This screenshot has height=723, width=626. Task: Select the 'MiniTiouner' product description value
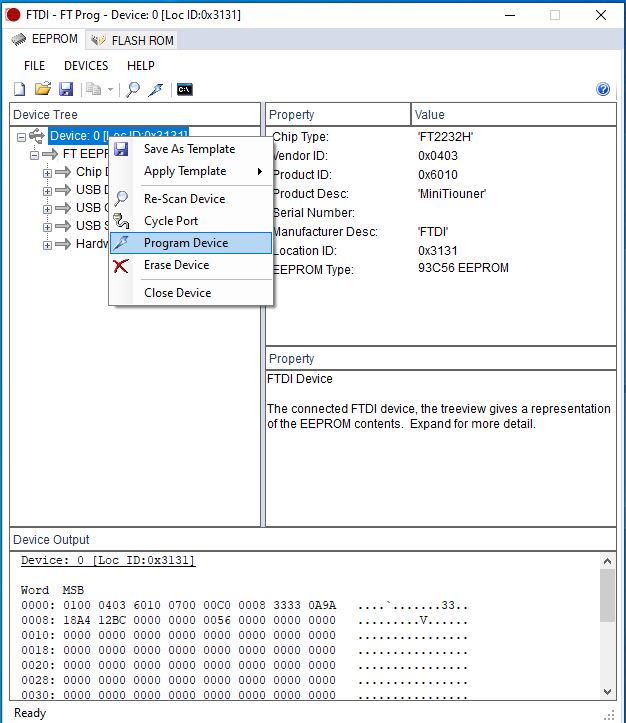pyautogui.click(x=452, y=194)
